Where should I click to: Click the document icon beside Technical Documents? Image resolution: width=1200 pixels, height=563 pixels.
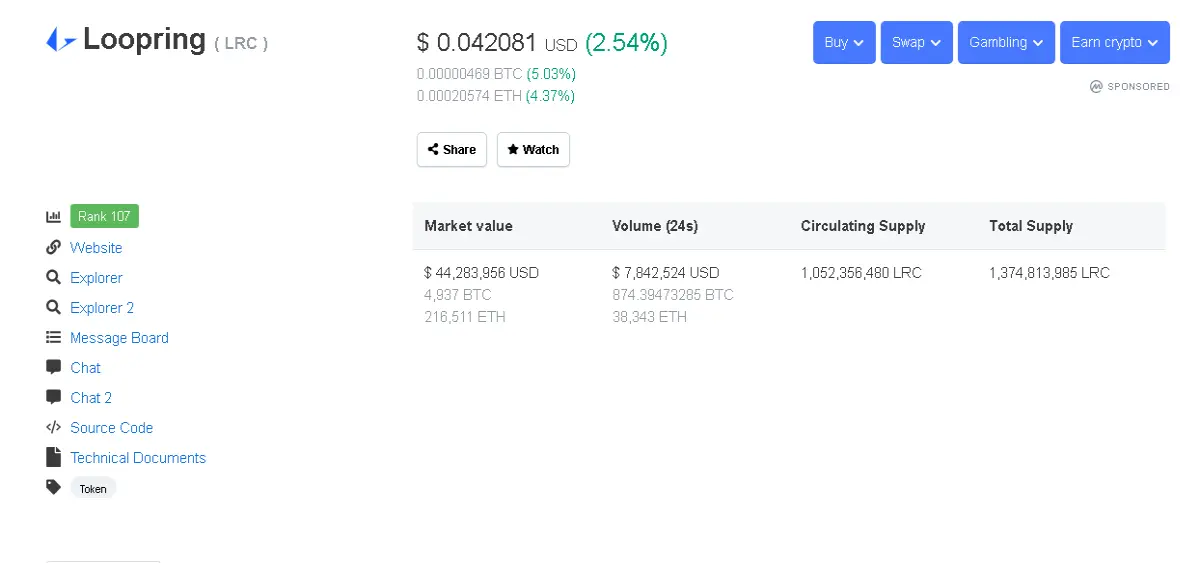click(54, 457)
